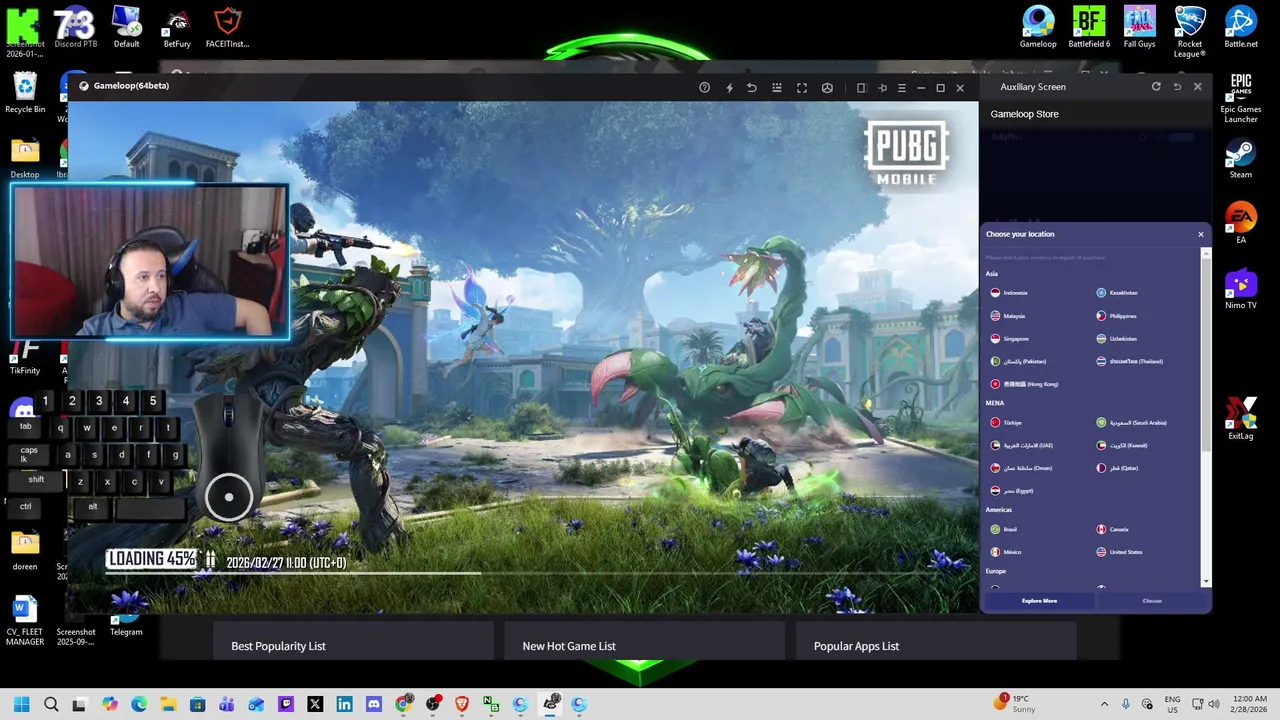Click the back arrow in Gameloop title bar
Viewport: 1280px width, 720px height.
pos(752,88)
